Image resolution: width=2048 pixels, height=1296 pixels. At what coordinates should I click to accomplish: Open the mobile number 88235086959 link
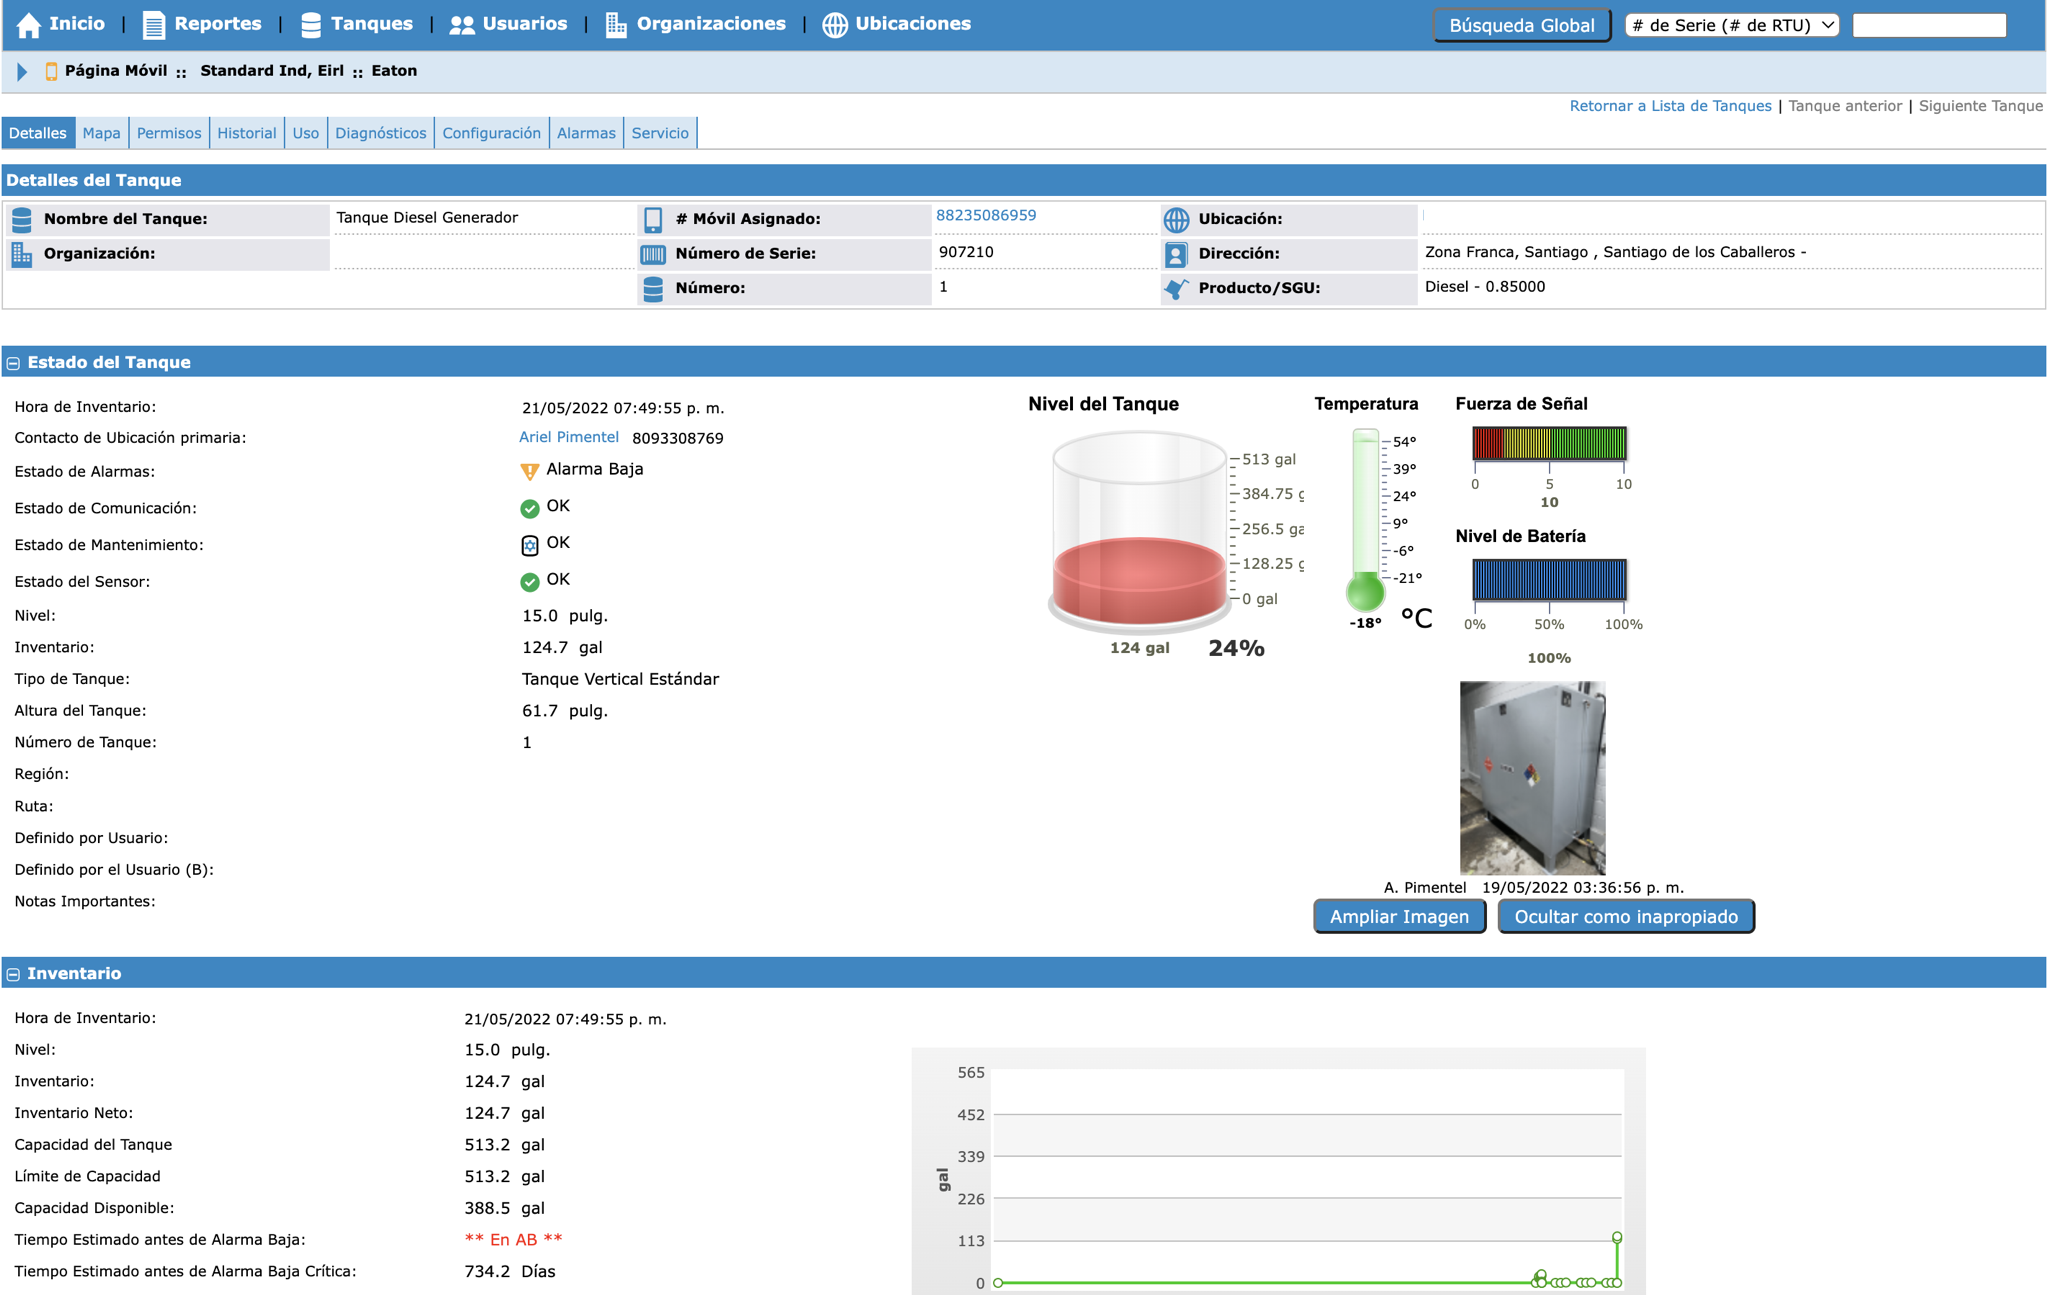pos(986,215)
